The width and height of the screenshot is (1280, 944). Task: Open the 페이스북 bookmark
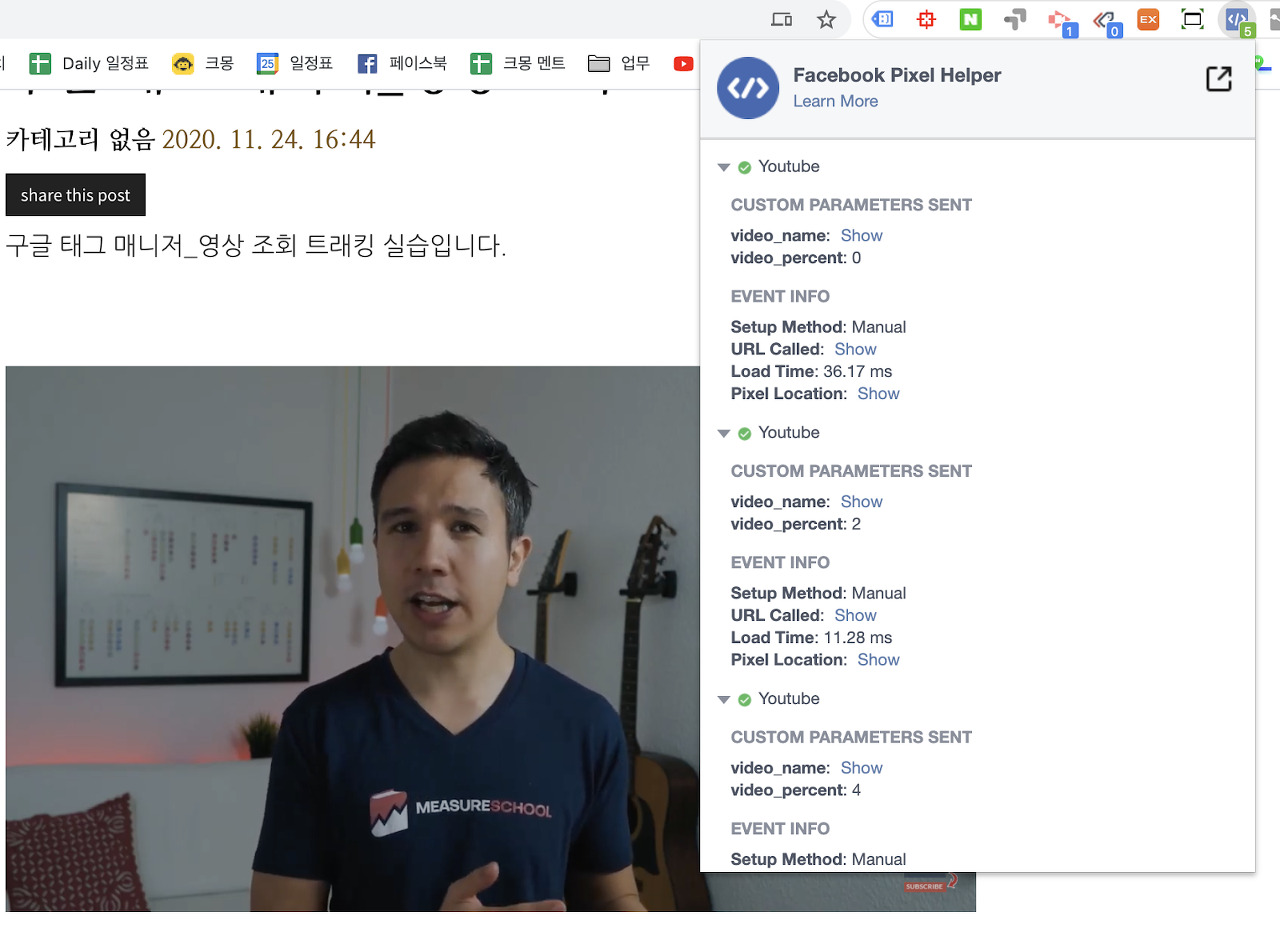pos(401,64)
